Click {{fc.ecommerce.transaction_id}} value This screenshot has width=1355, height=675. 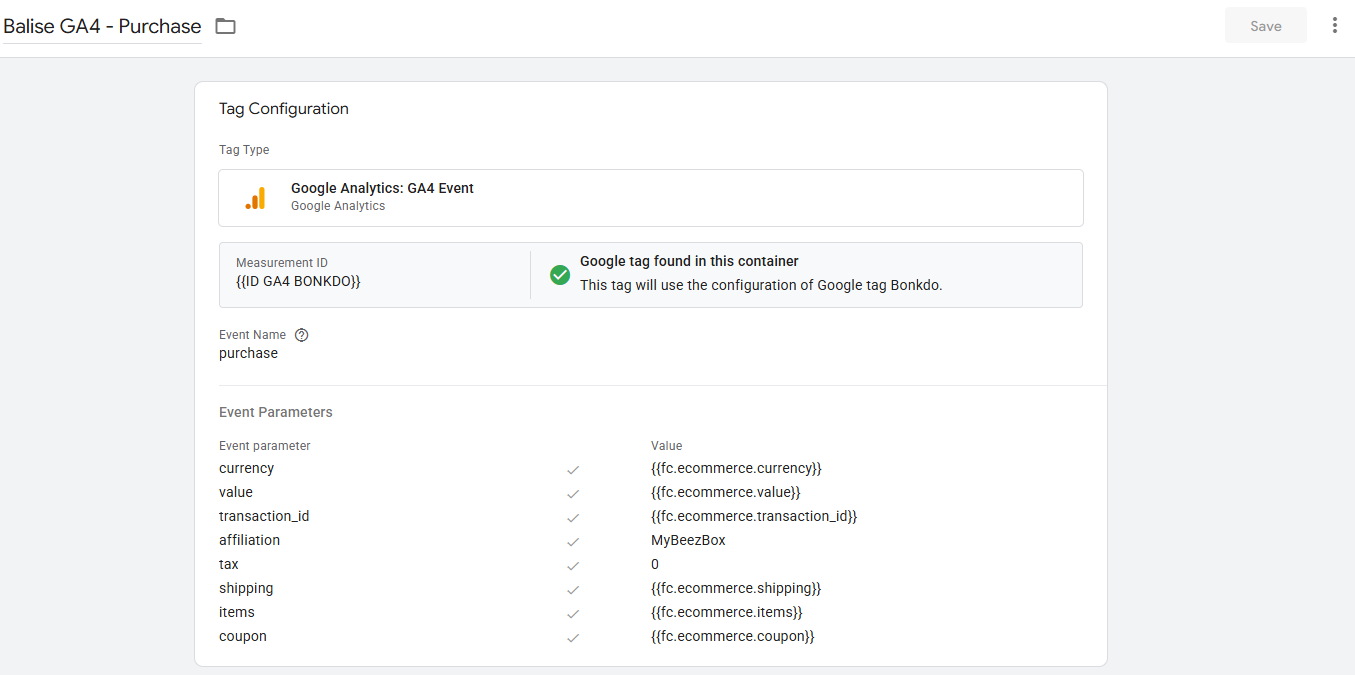point(754,516)
